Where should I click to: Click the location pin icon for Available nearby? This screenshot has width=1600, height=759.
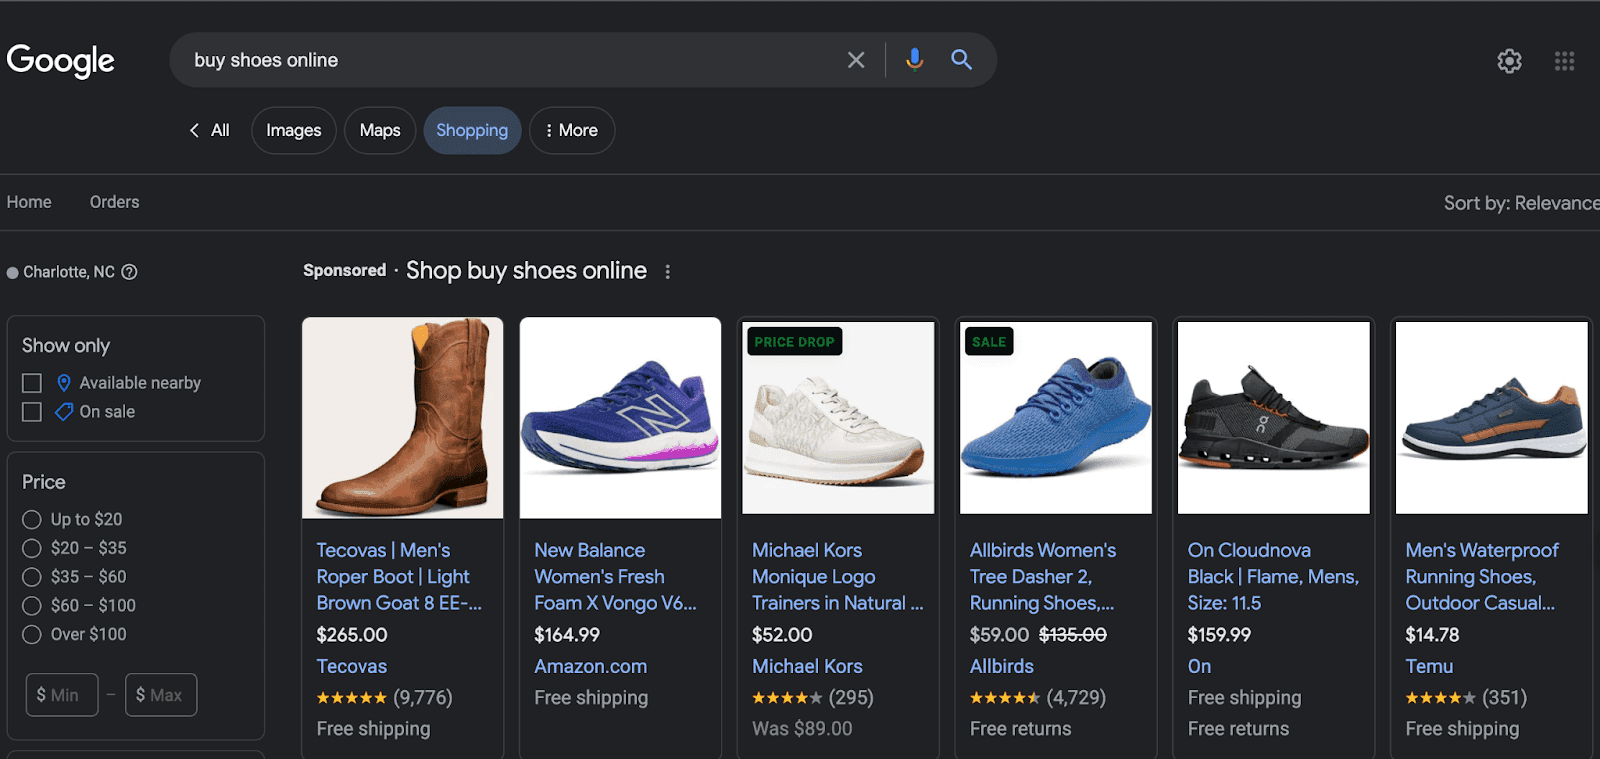(x=64, y=383)
